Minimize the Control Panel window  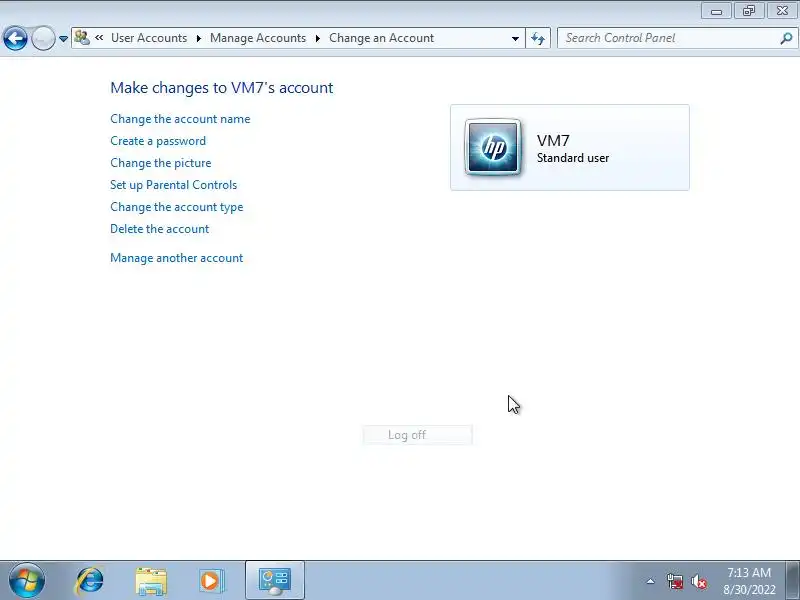(x=716, y=11)
